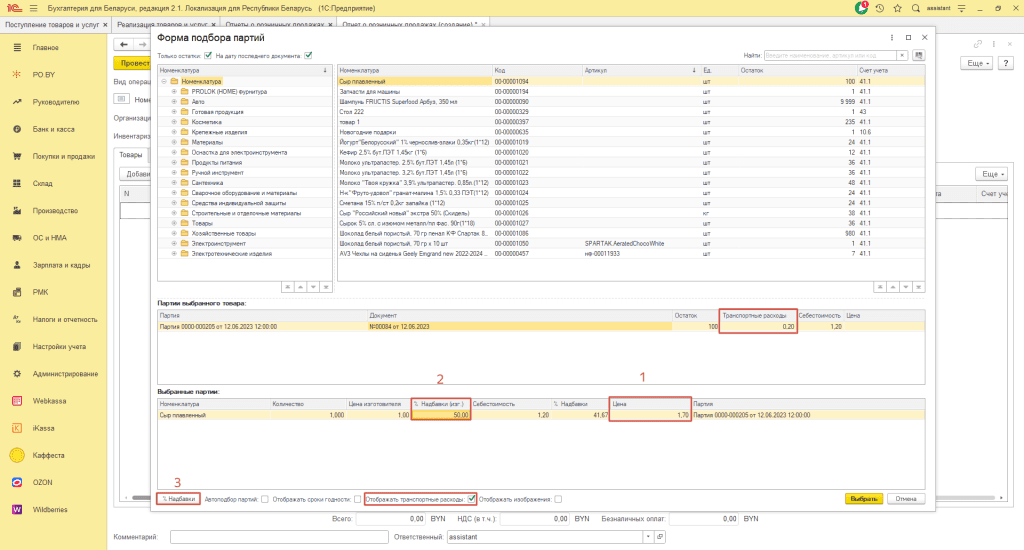This screenshot has height=550, width=1024.
Task: Open the Настройки учета icon
Action: coord(17,347)
